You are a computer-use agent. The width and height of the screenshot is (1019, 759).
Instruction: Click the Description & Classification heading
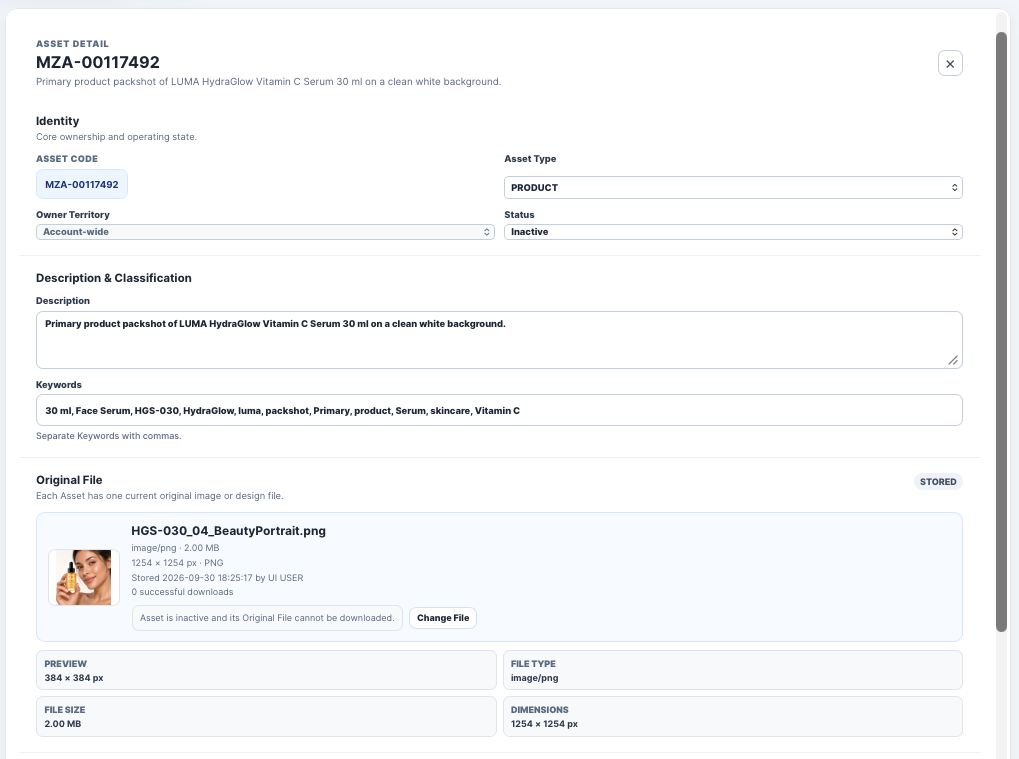coord(114,278)
